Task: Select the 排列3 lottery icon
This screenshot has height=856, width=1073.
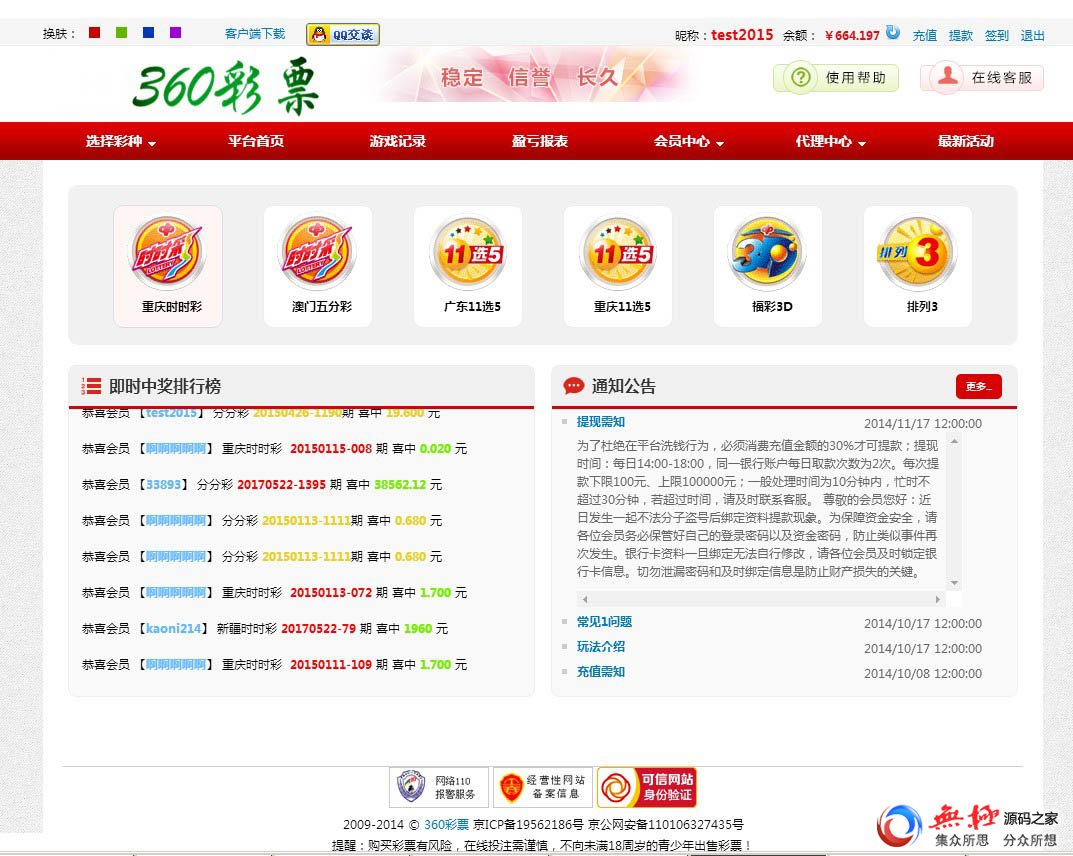Action: 918,266
